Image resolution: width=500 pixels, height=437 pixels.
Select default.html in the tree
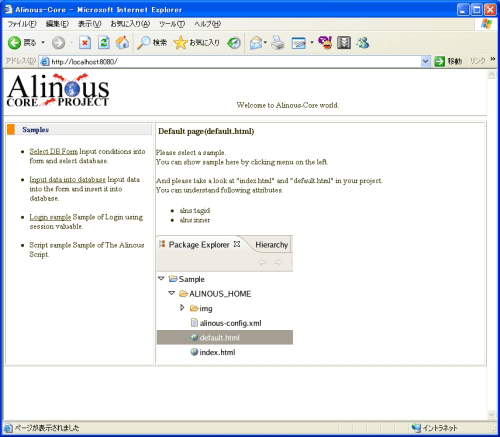point(225,338)
